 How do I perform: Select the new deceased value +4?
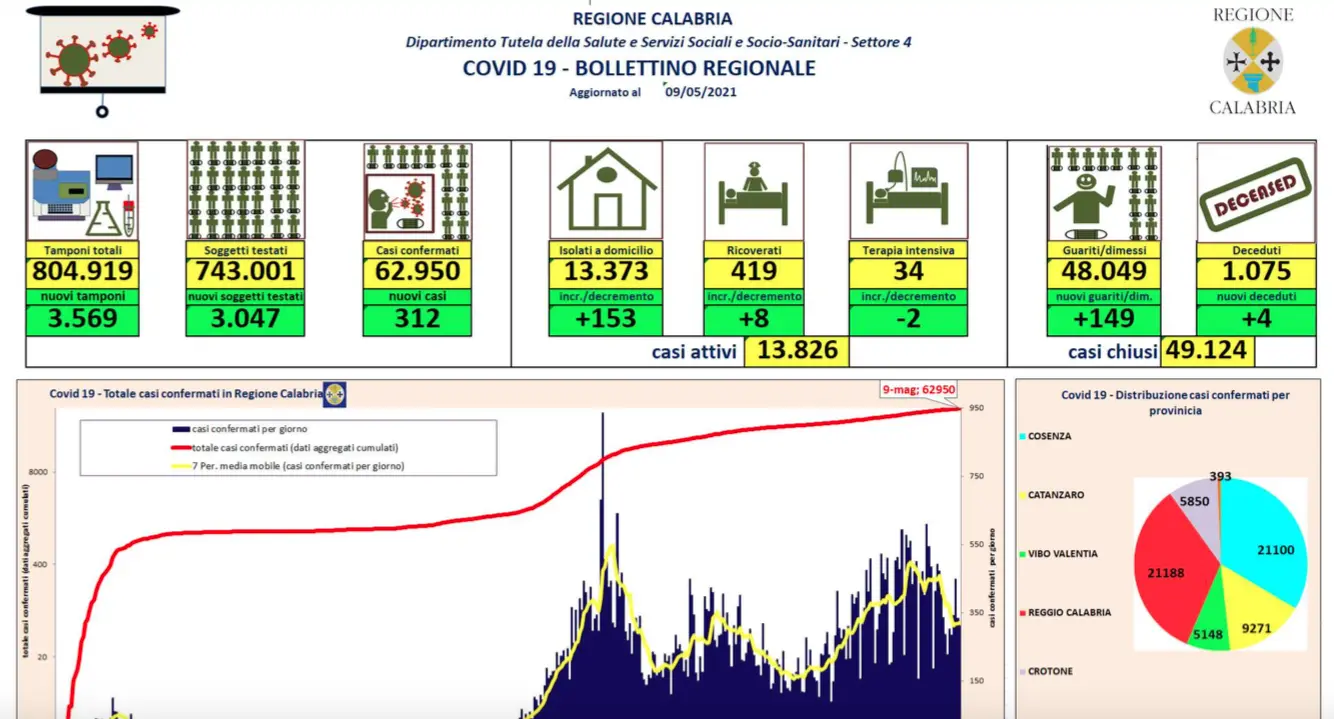(x=1254, y=320)
